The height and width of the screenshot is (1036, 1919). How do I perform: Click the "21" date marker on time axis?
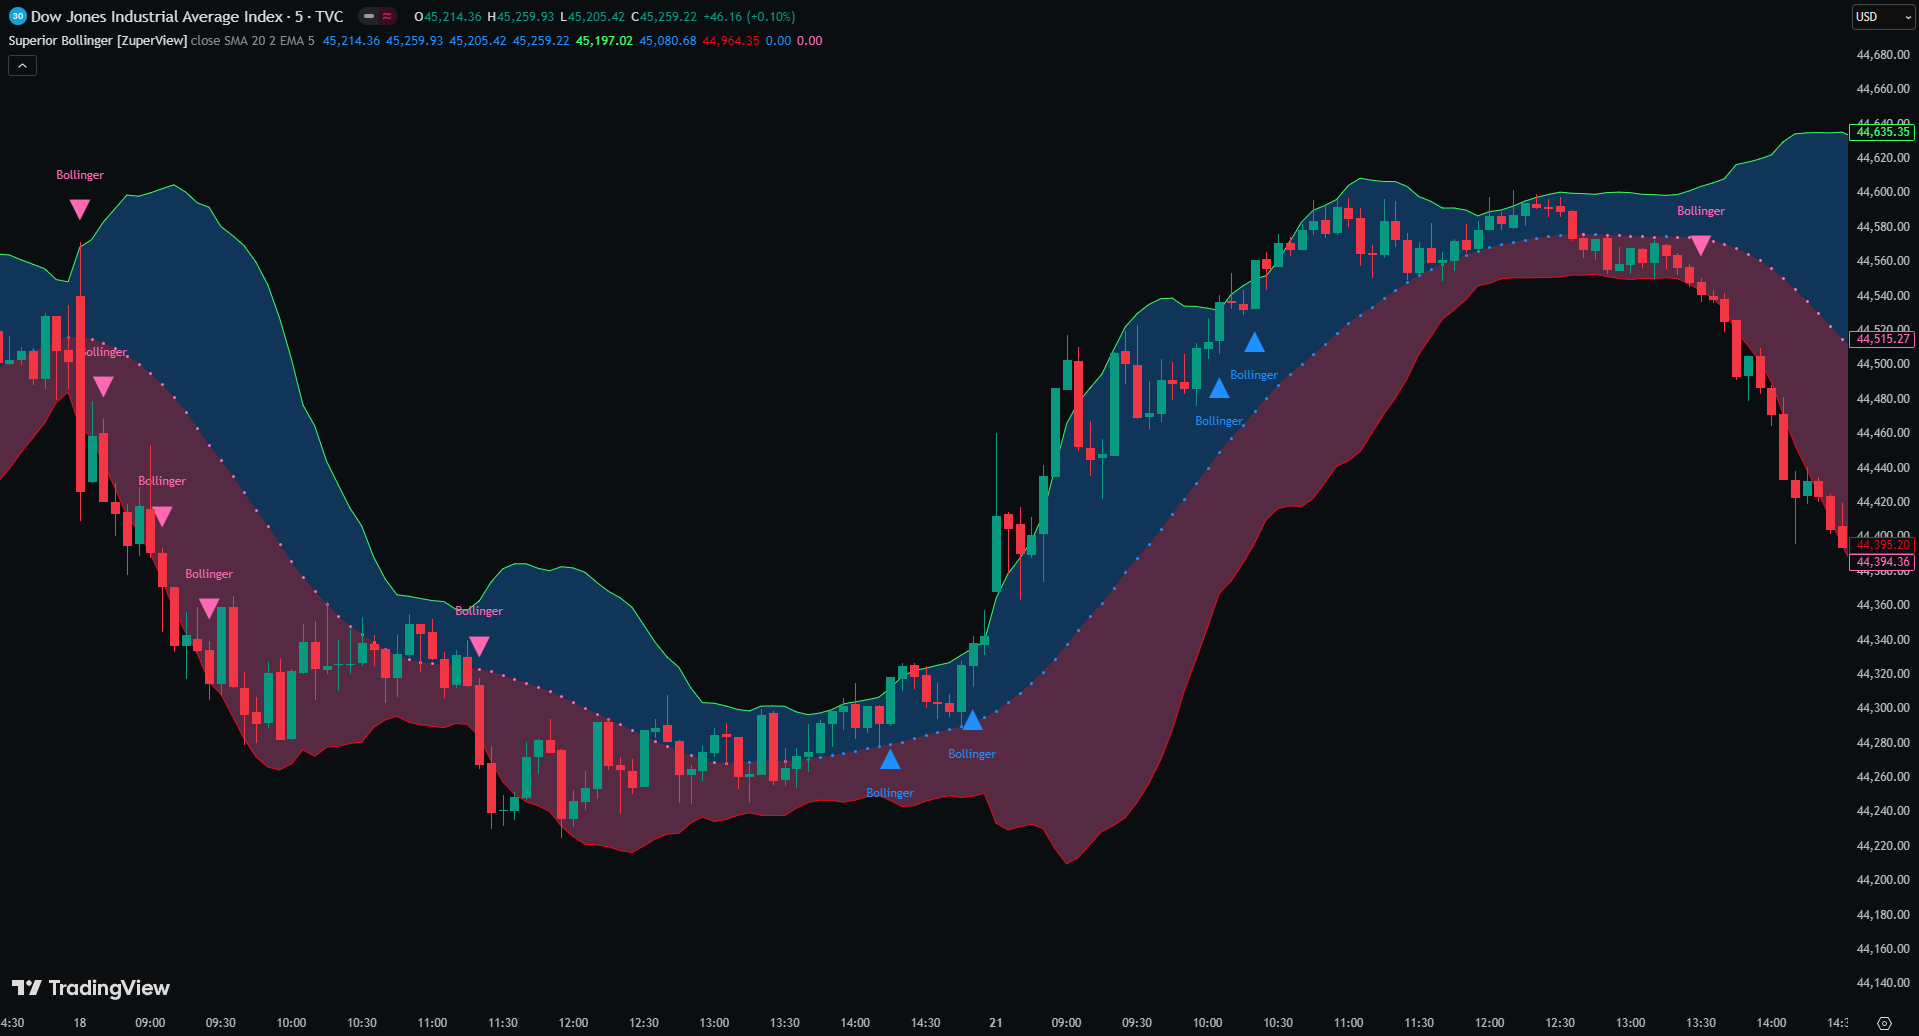point(995,1023)
